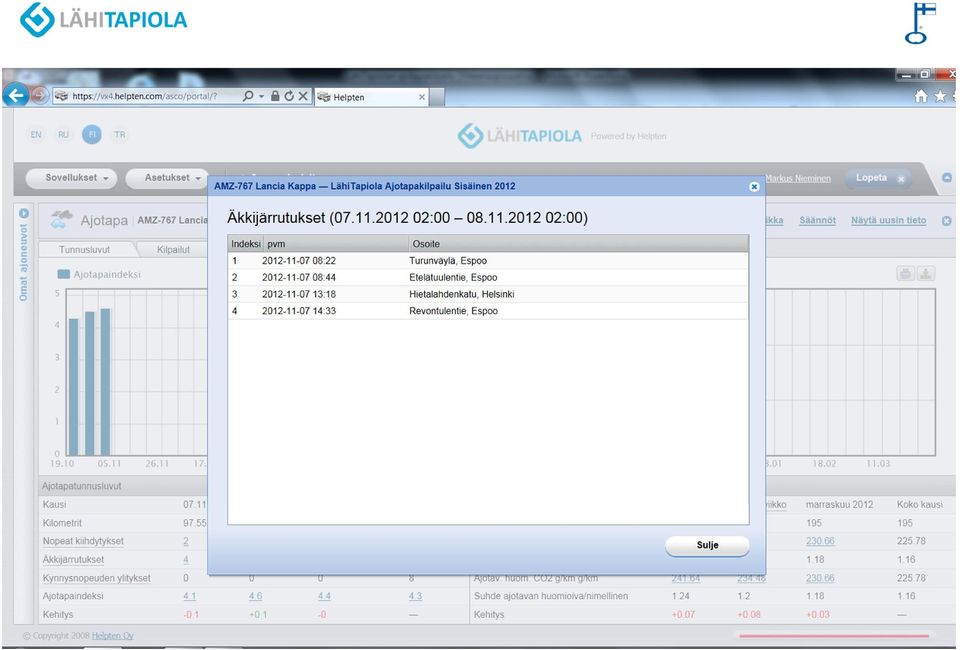Screen dimensions: 960x650
Task: Click the Näytä uusin tieto link
Action: (888, 220)
